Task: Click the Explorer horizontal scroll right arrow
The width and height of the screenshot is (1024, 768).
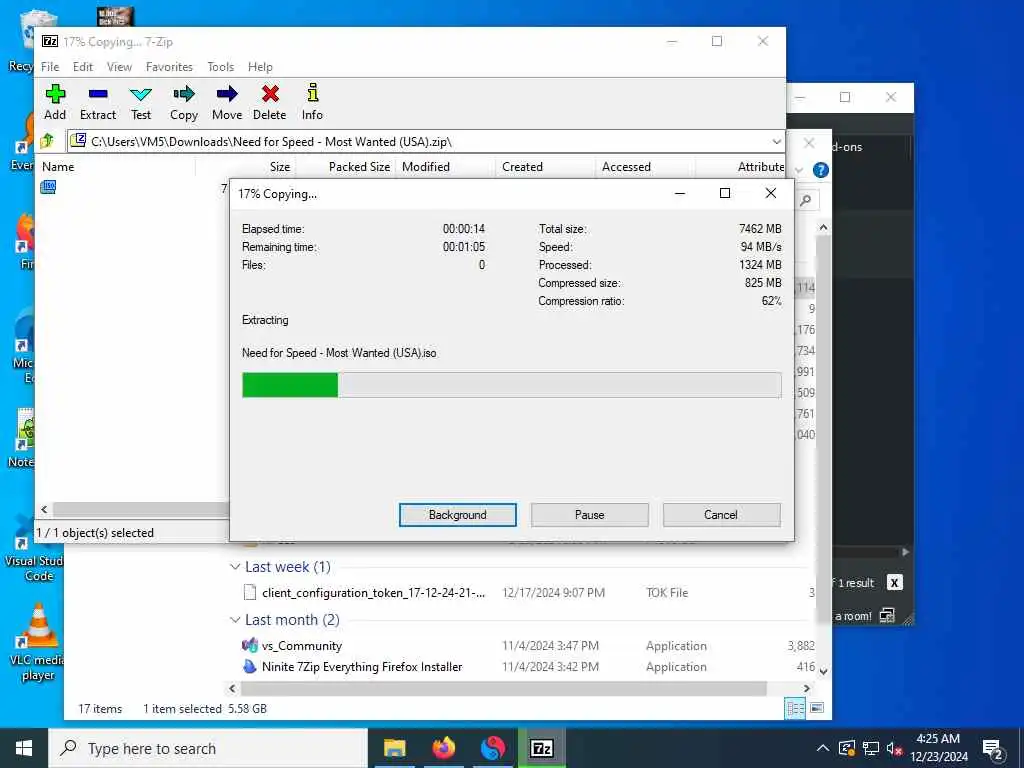Action: (807, 688)
